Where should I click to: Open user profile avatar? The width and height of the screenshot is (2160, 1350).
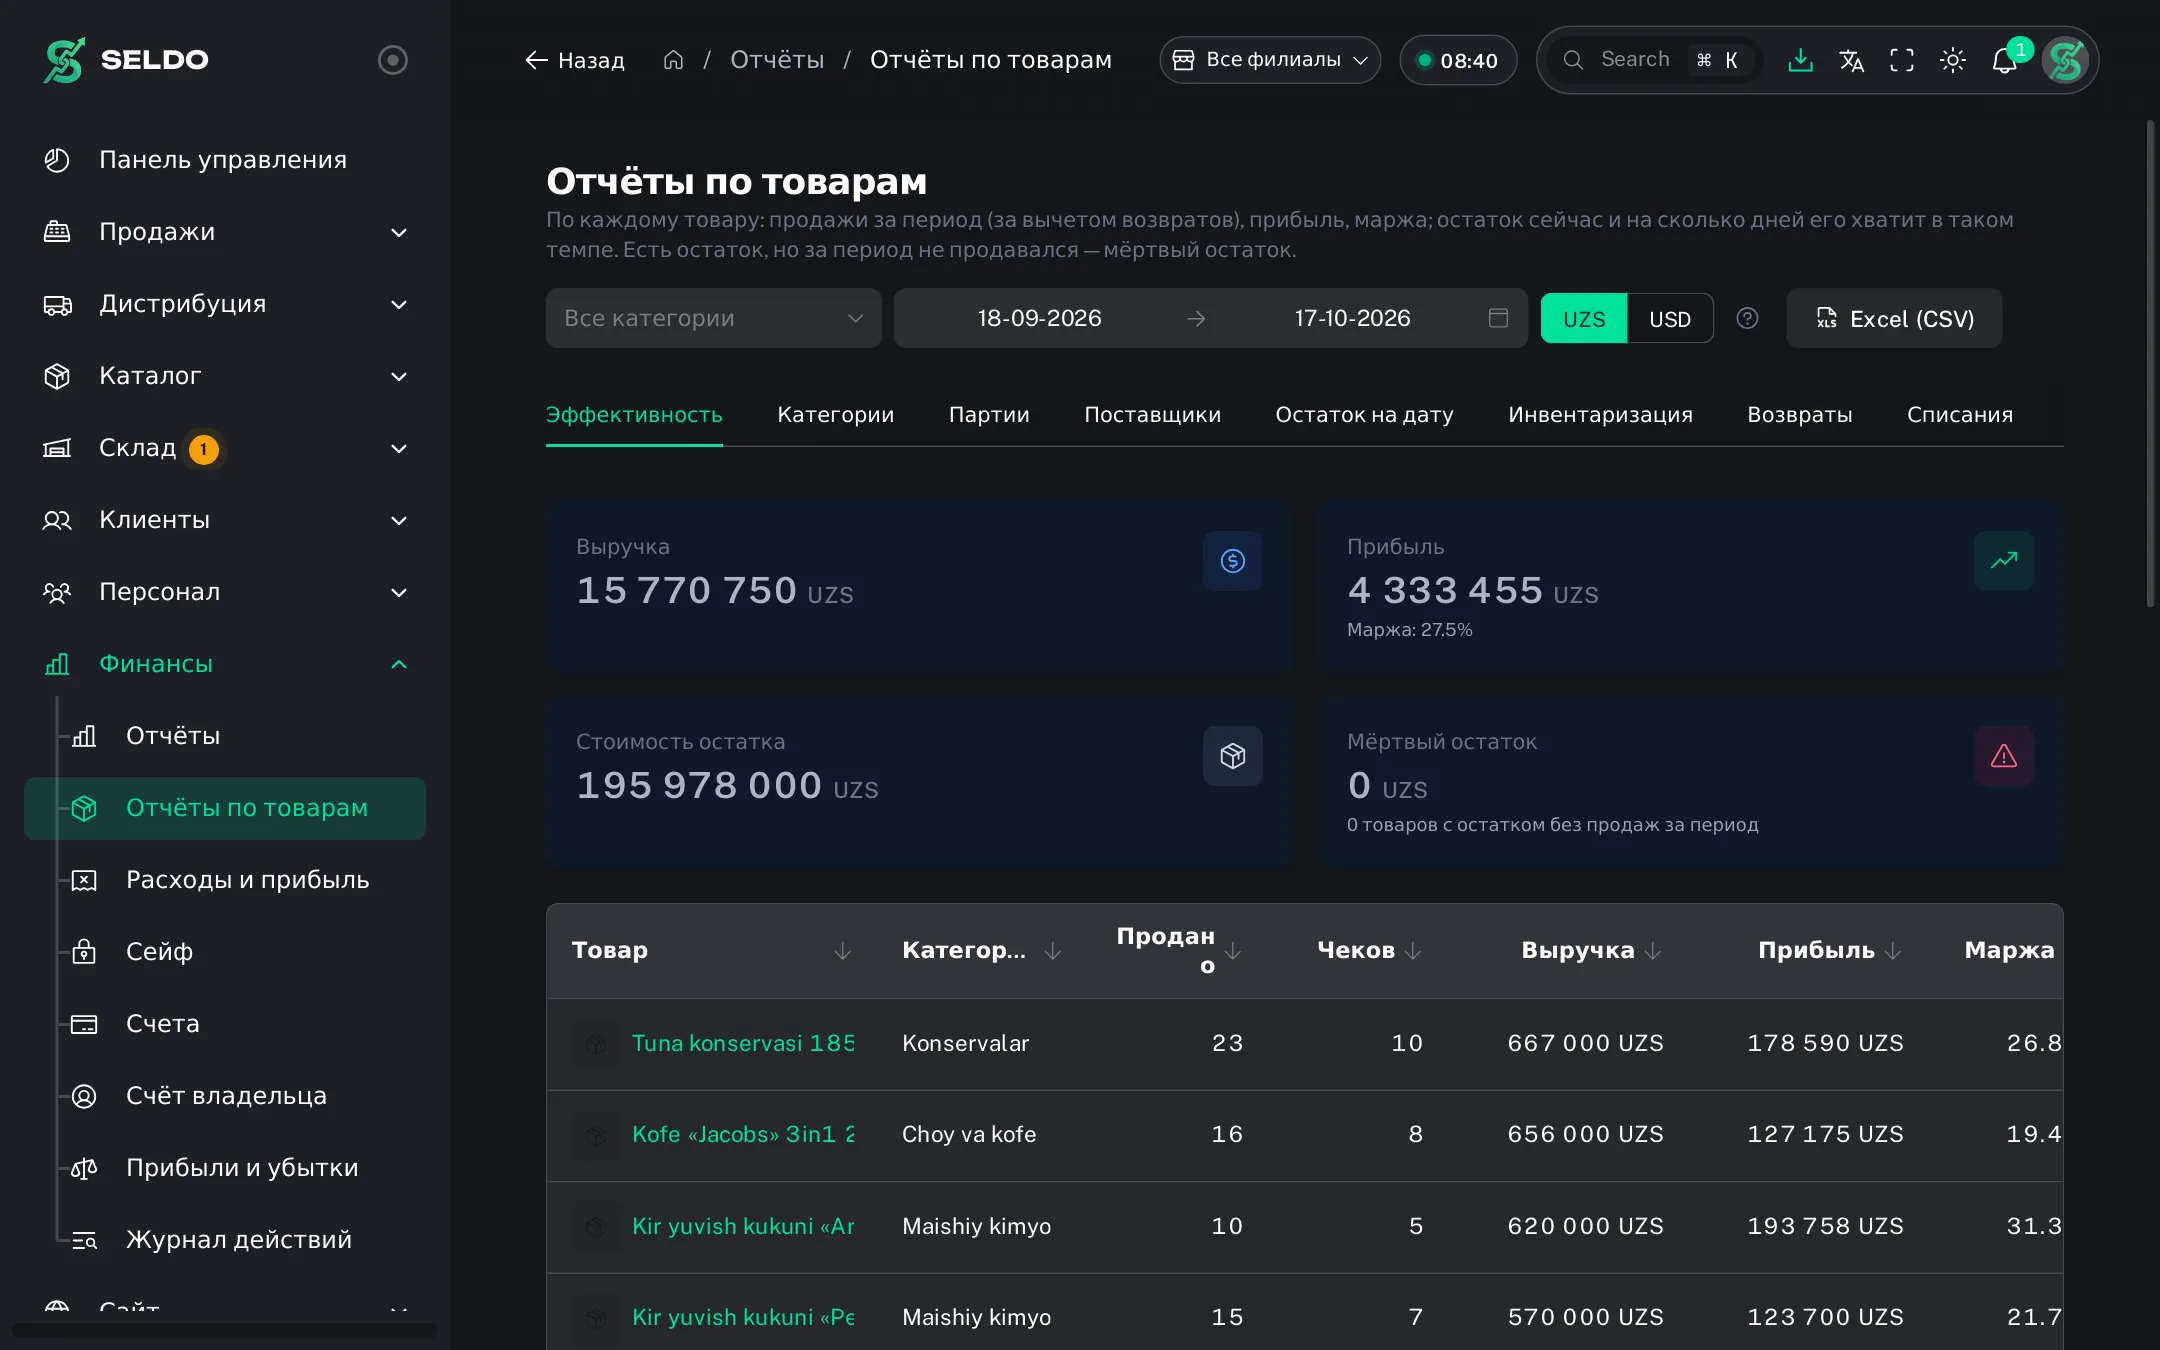[2065, 60]
